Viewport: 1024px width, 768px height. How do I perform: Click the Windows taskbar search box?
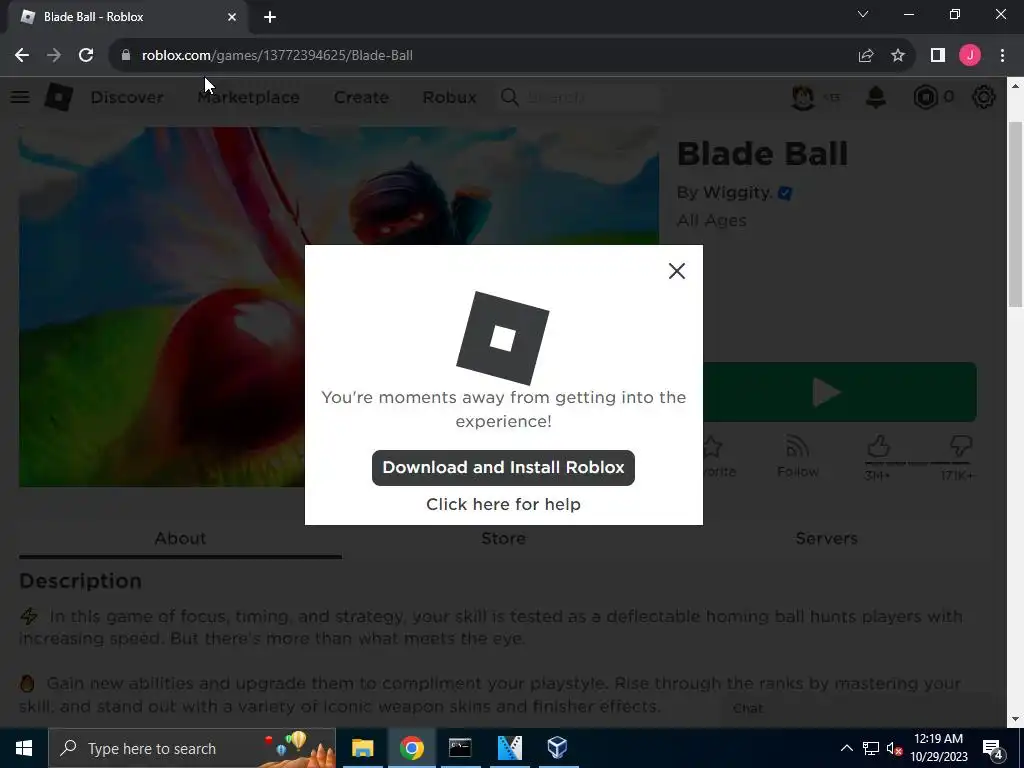coord(192,748)
